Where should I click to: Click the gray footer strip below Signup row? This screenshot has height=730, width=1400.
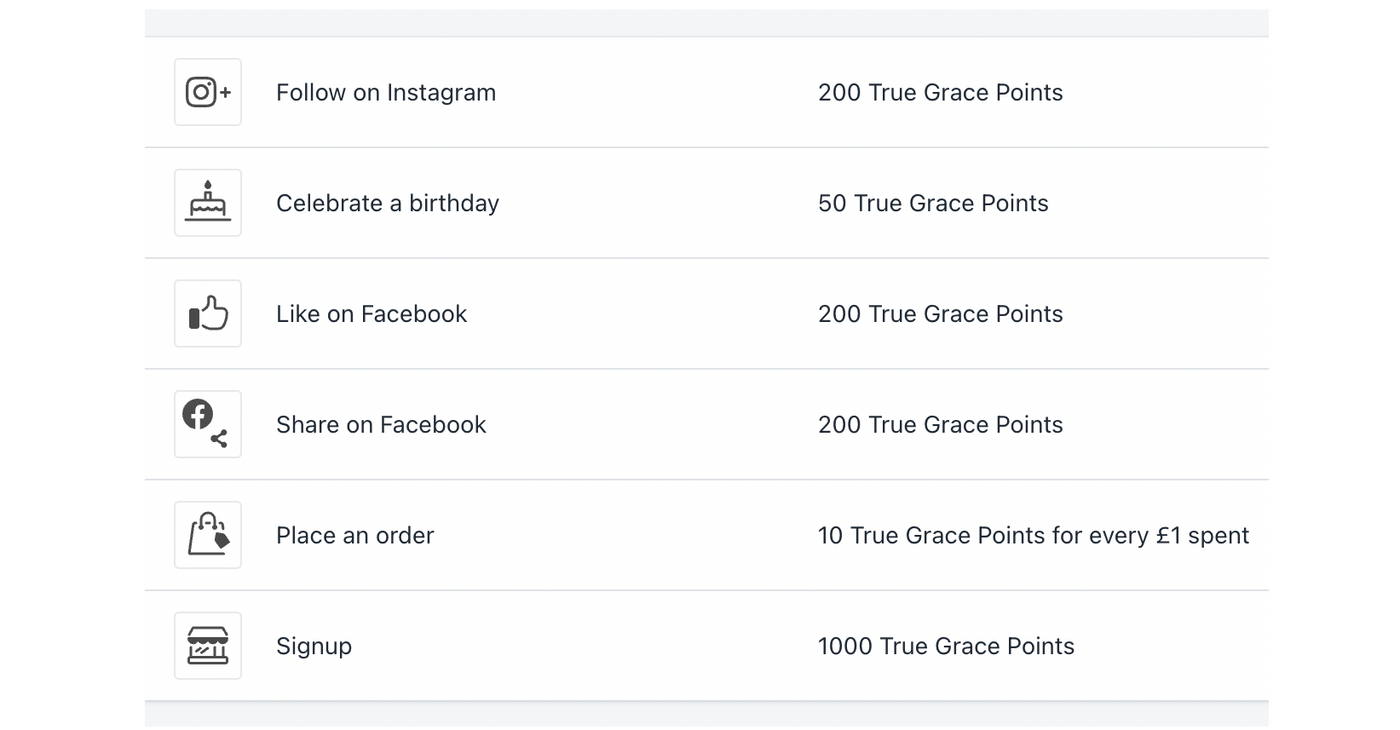[706, 714]
